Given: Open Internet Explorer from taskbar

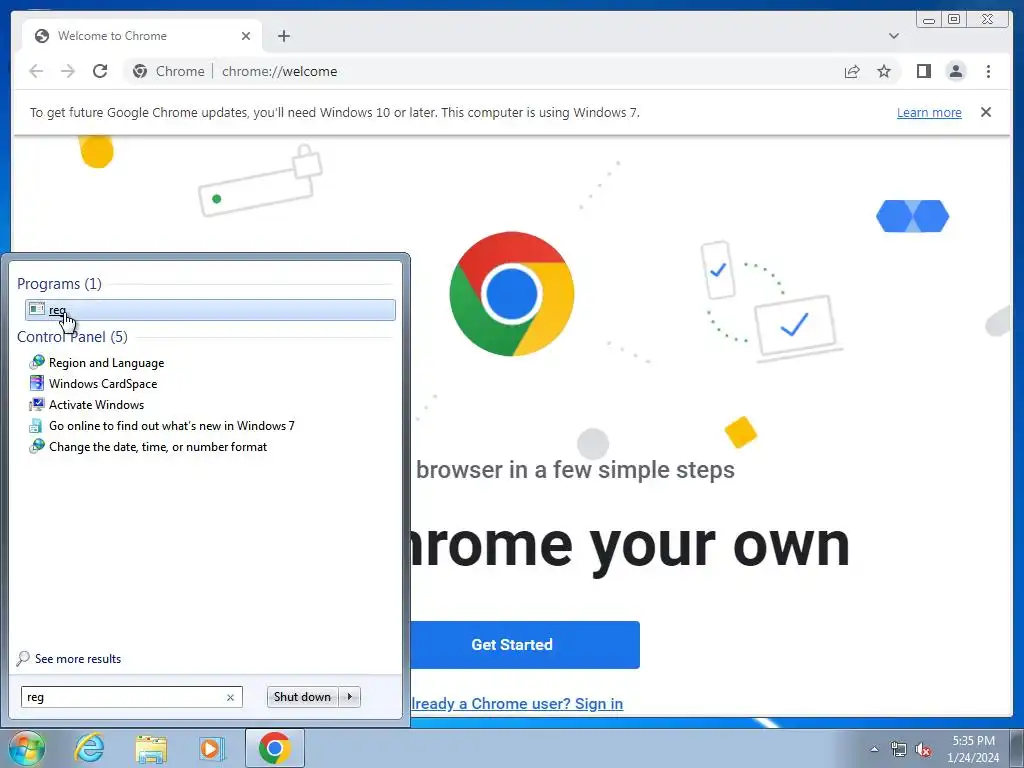Looking at the screenshot, I should [x=89, y=748].
